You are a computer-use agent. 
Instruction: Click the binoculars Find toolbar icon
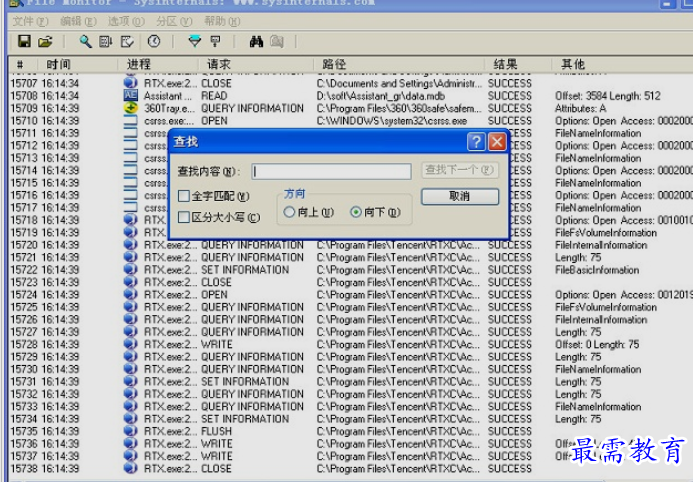point(256,42)
